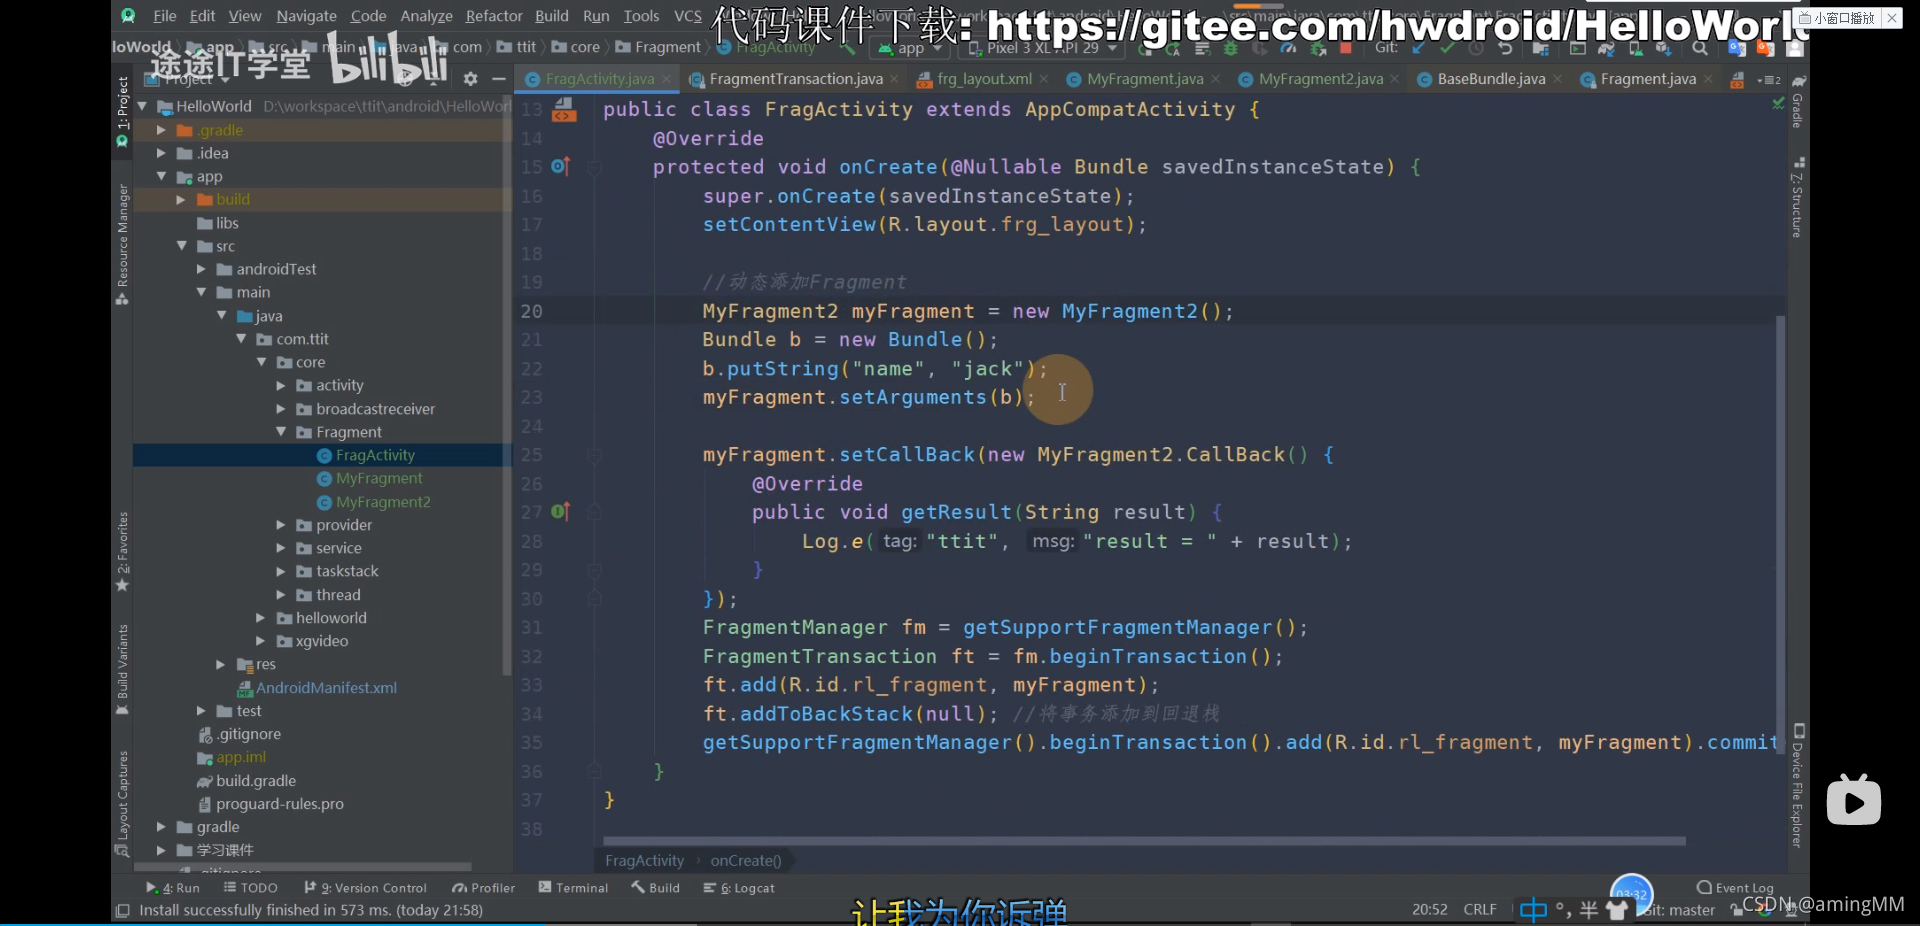Open the Event Log panel

click(x=1735, y=888)
